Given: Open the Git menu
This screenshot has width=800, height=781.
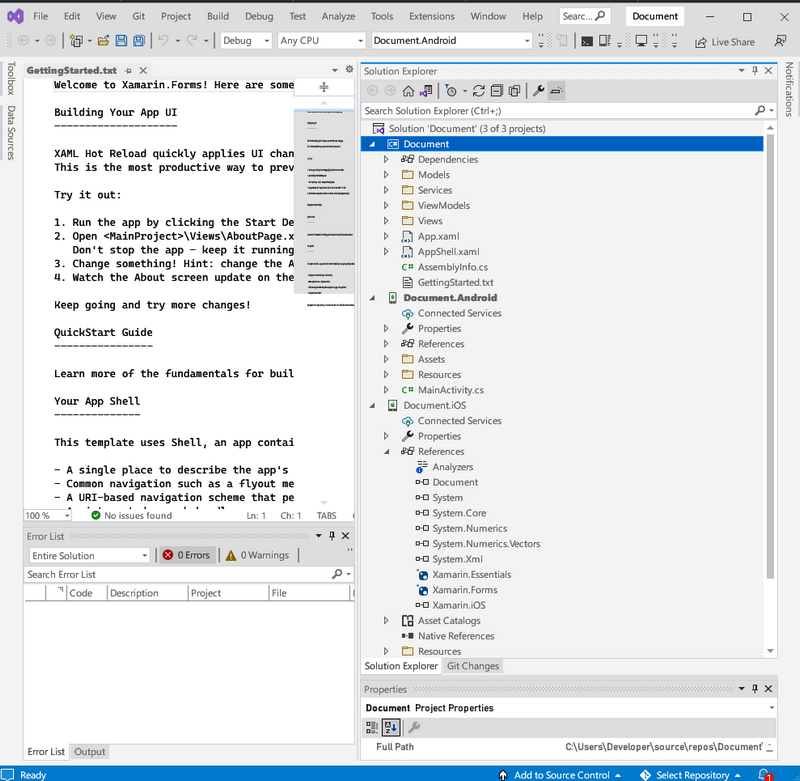Looking at the screenshot, I should pos(139,16).
